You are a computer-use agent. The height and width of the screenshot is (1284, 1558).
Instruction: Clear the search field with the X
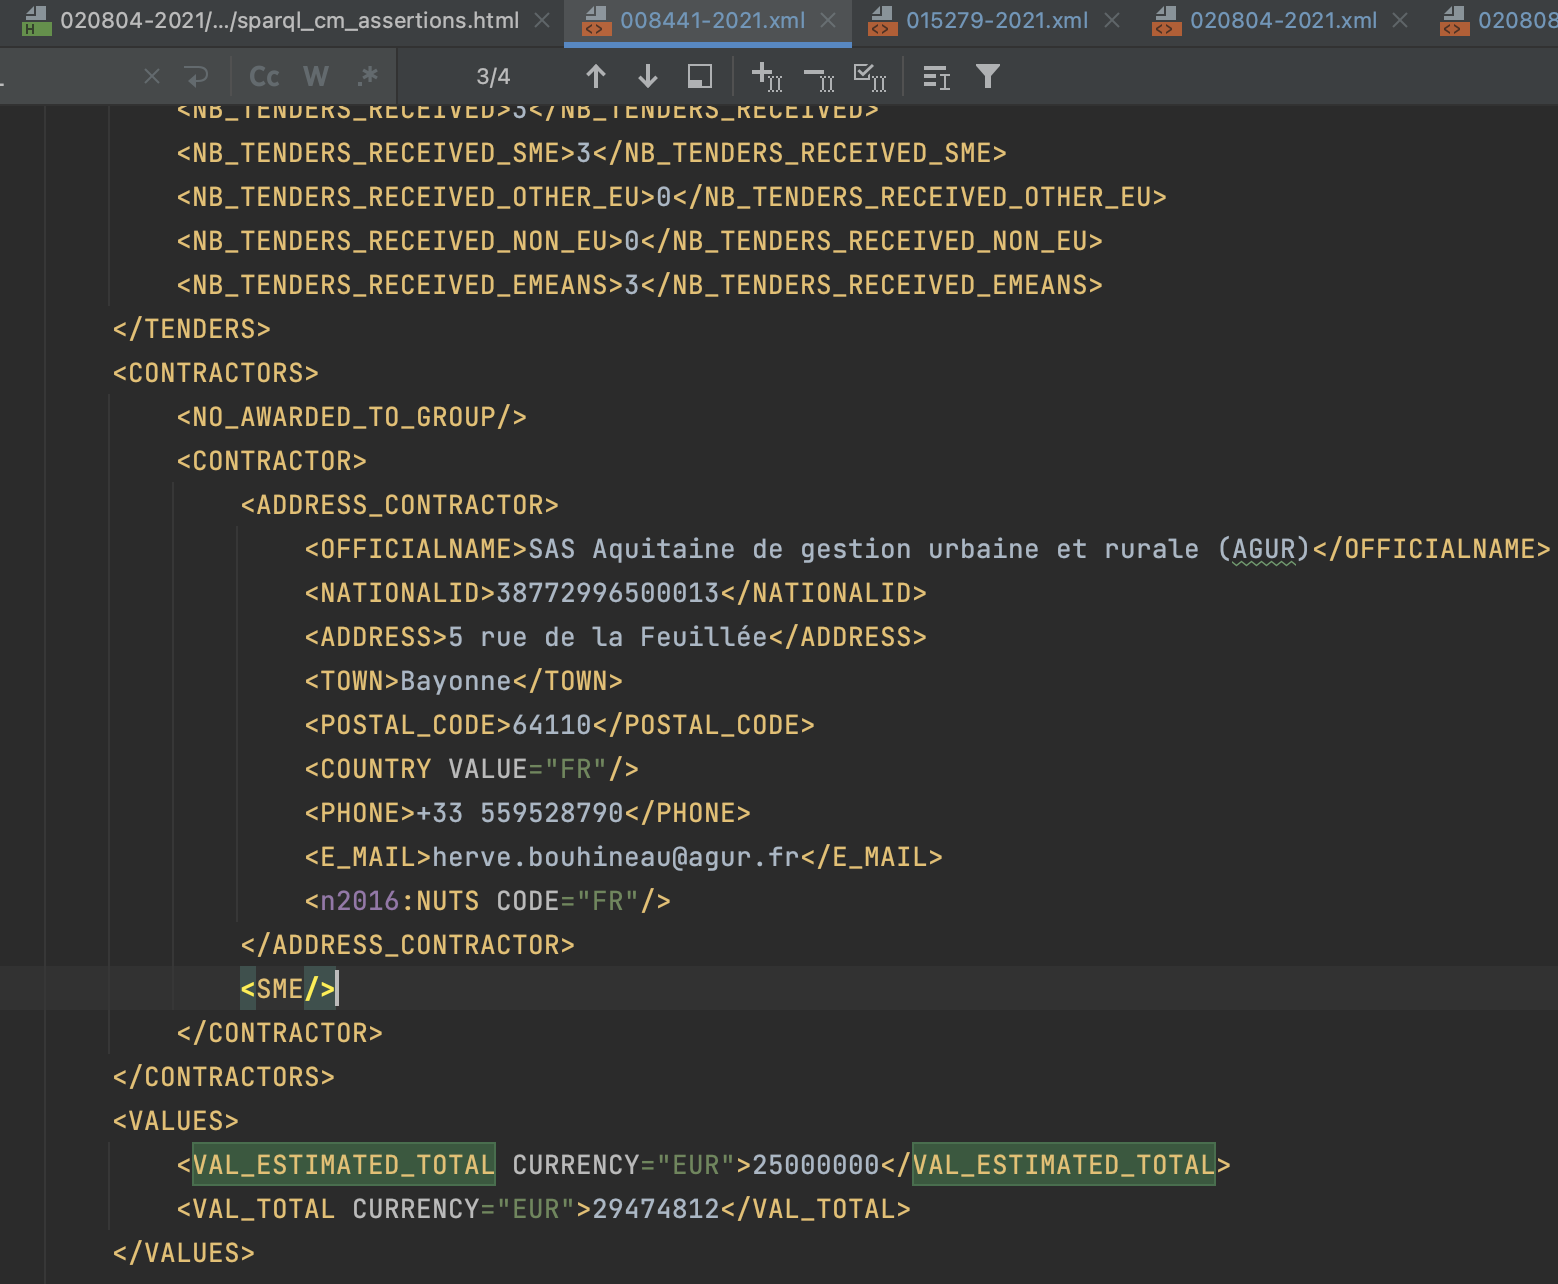click(150, 75)
